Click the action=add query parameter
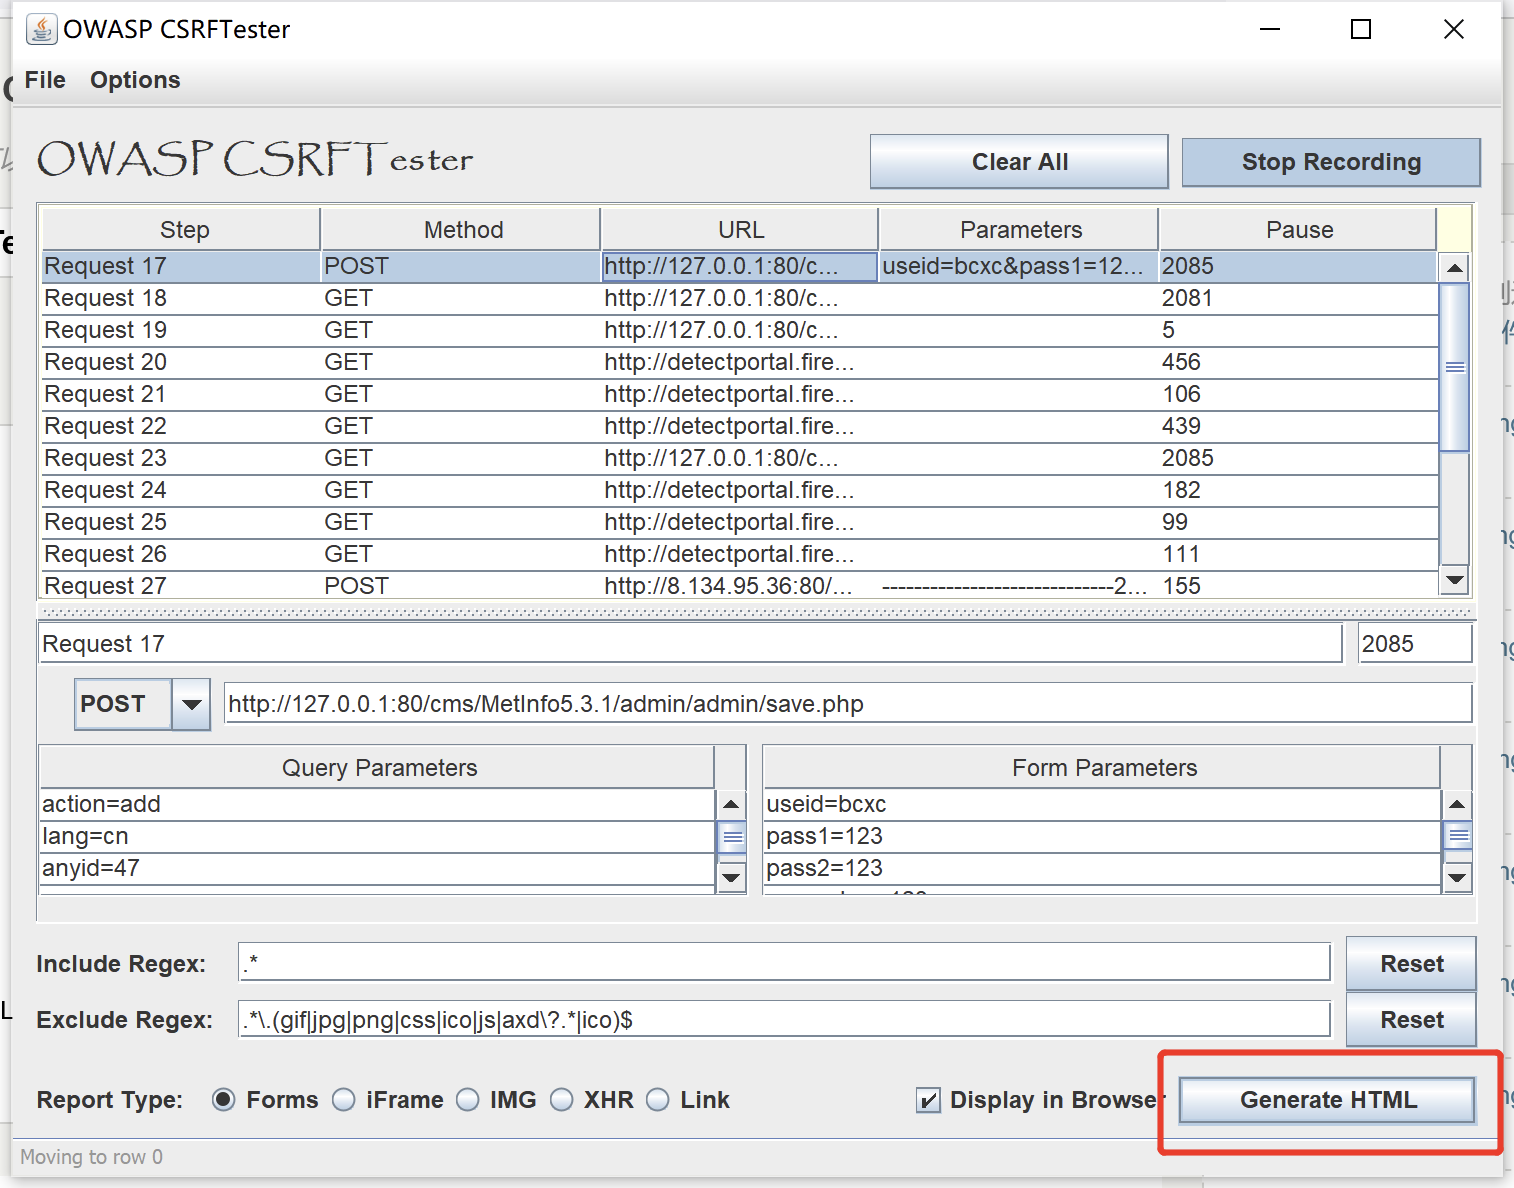 coord(378,804)
